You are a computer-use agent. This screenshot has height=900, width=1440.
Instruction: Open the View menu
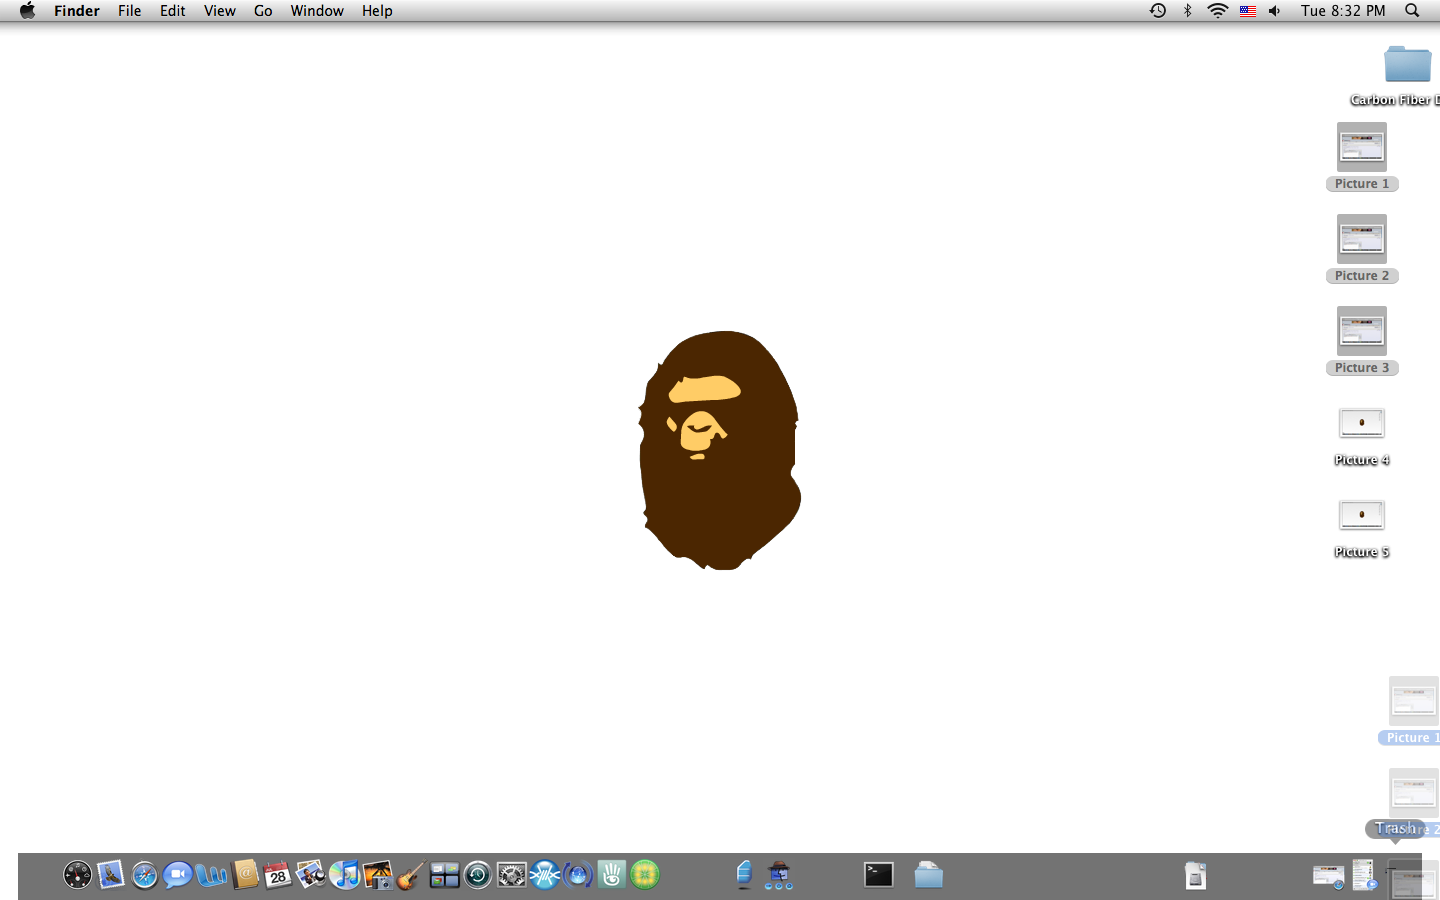pyautogui.click(x=220, y=11)
